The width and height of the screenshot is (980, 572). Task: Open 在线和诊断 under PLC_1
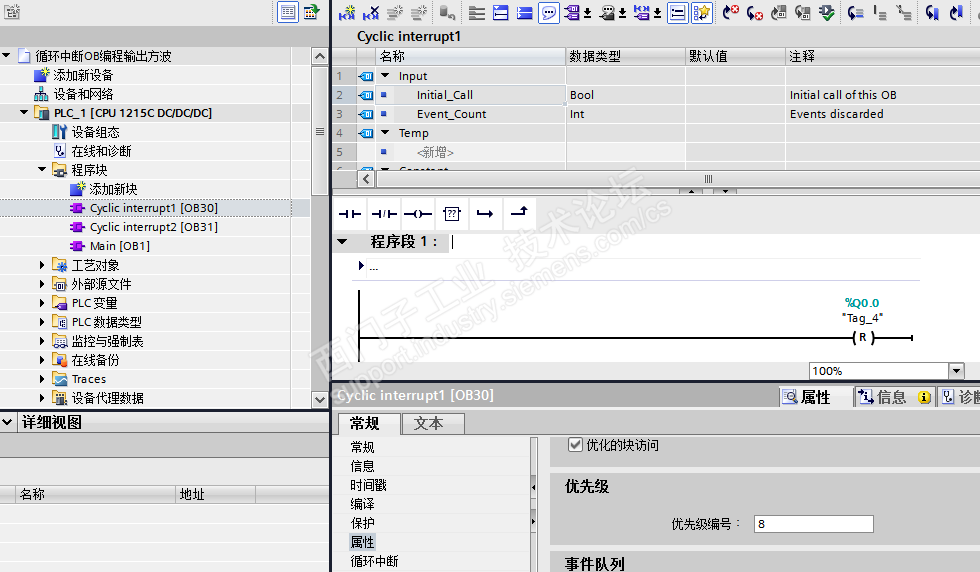[x=101, y=151]
